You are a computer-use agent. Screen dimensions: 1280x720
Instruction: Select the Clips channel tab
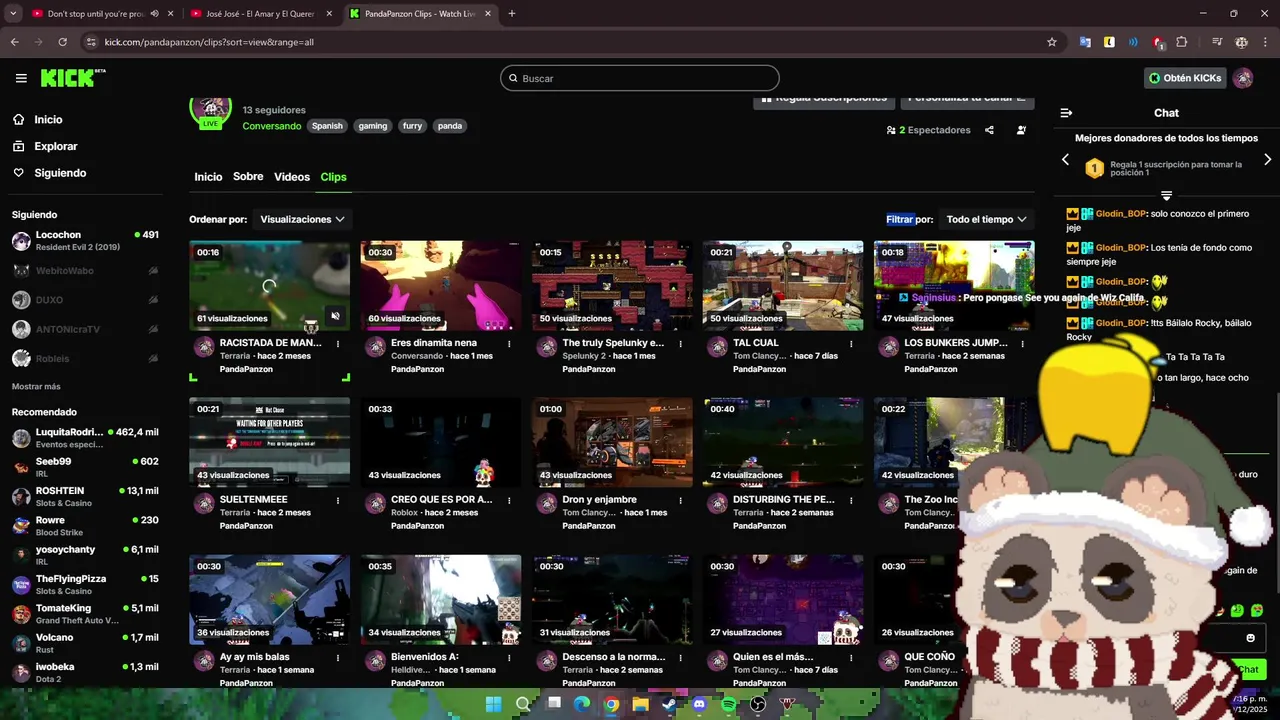tap(333, 177)
